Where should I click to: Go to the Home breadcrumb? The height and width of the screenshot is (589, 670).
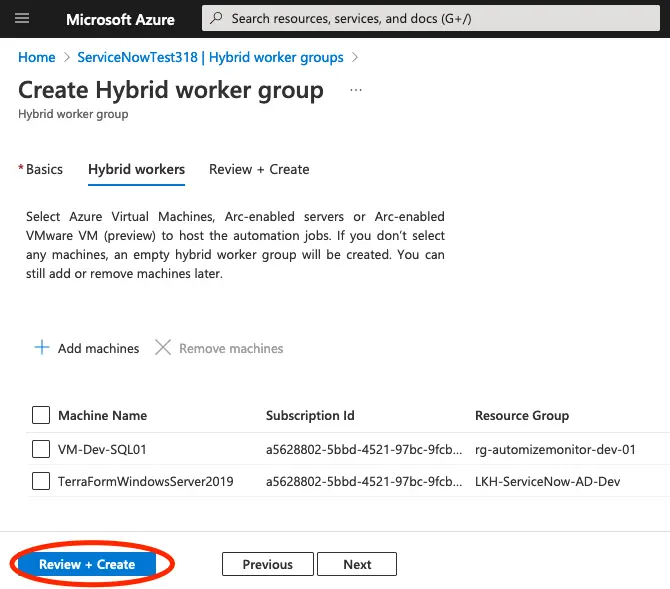click(x=37, y=57)
